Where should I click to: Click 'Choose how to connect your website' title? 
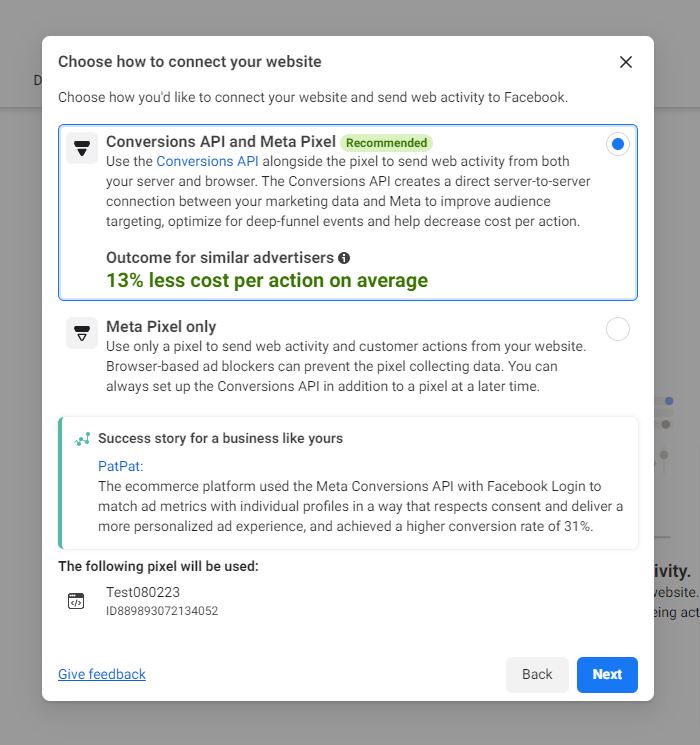[190, 62]
